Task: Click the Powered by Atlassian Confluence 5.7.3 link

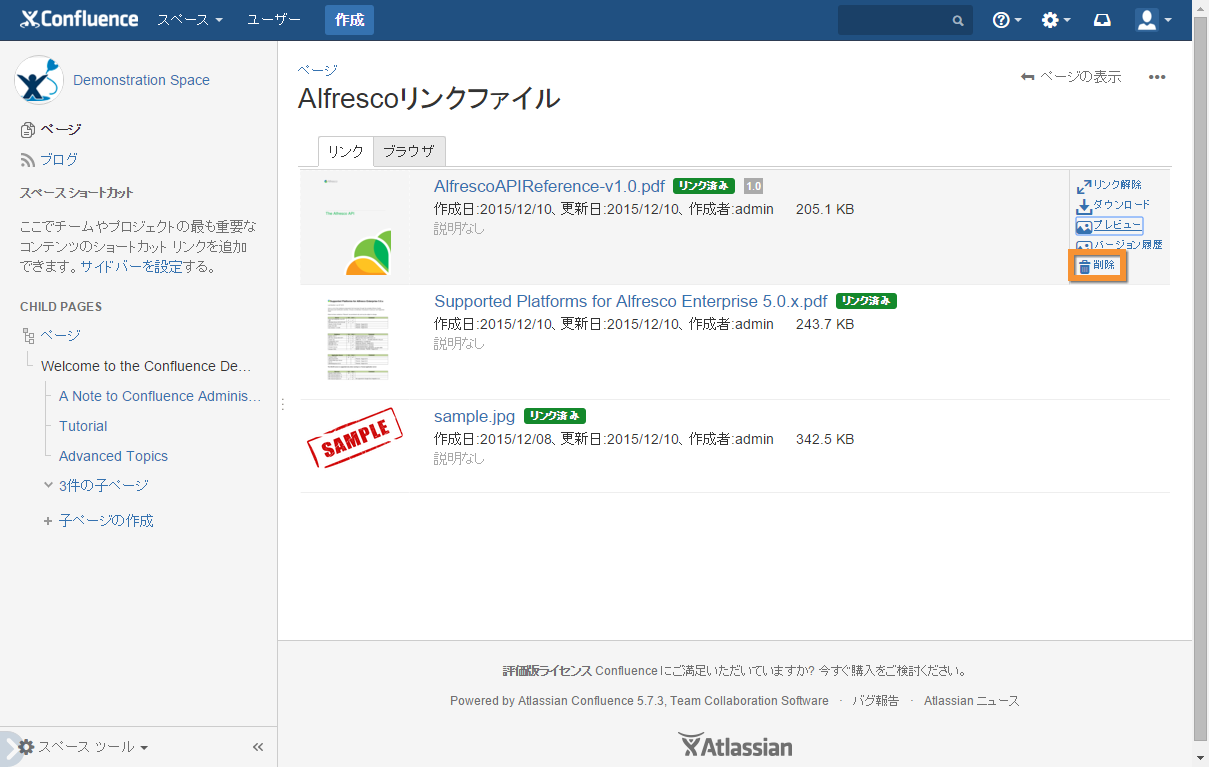Action: (639, 701)
